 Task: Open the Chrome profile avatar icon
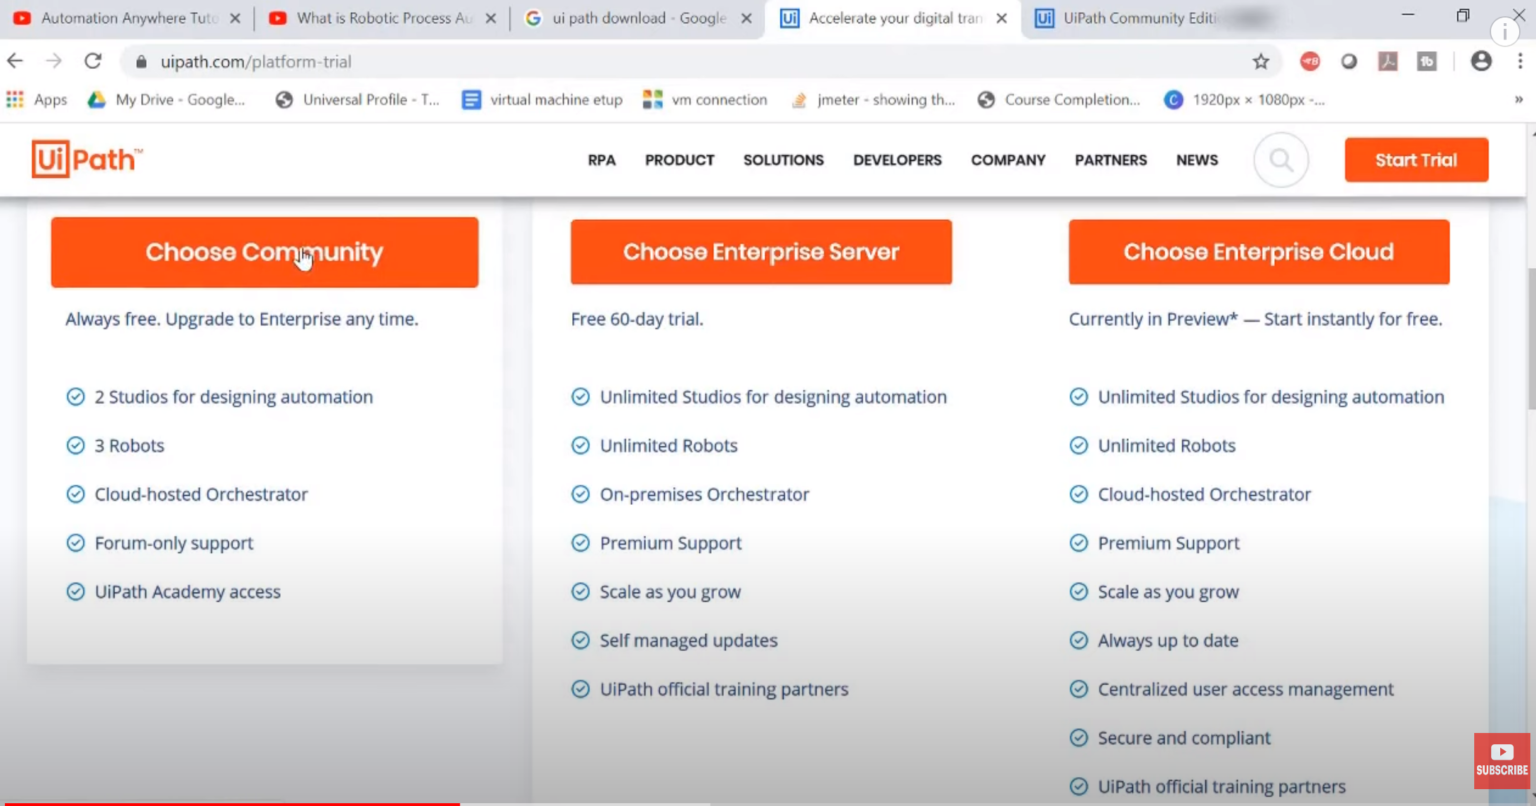pos(1480,61)
